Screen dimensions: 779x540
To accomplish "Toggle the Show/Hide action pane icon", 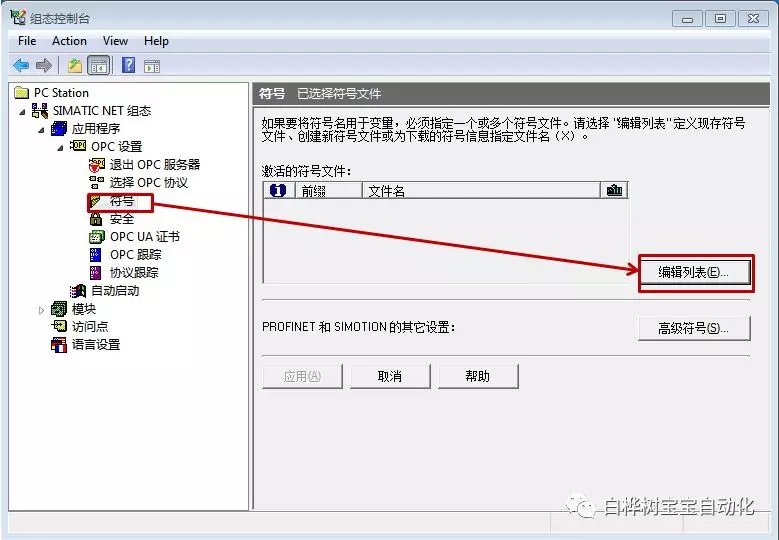I will coord(152,66).
